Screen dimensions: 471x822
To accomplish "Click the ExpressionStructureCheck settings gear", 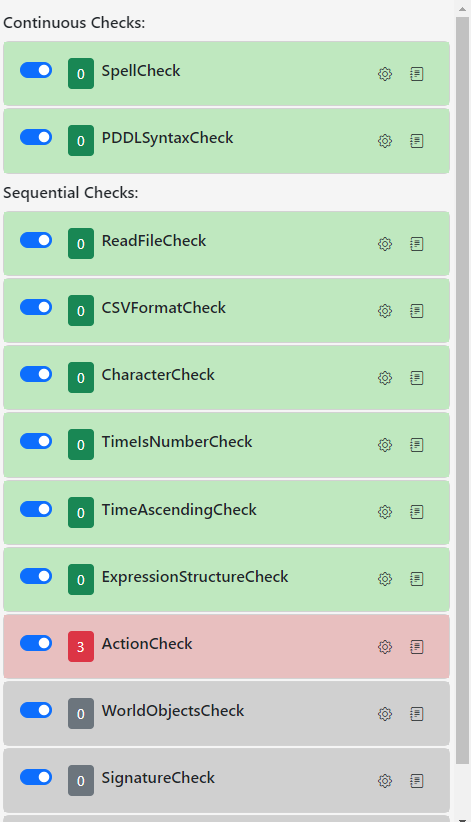I will click(385, 579).
